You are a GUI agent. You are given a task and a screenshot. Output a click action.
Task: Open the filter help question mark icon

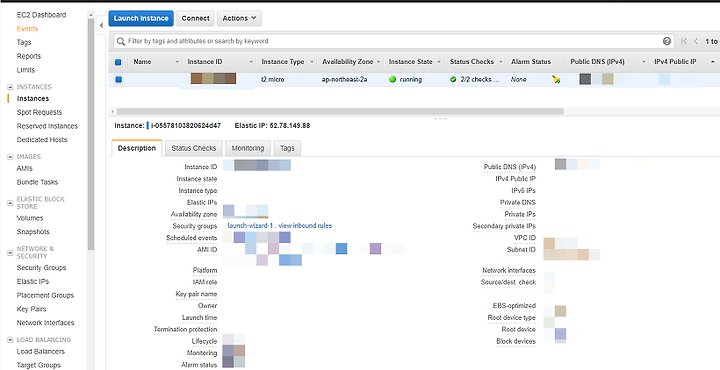[667, 41]
